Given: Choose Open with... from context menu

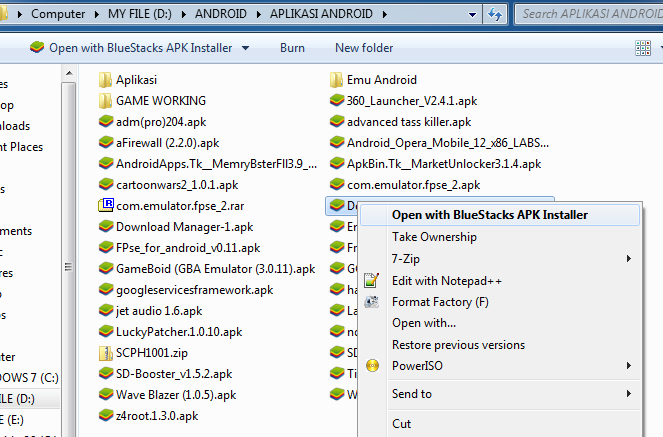Looking at the screenshot, I should coord(500,323).
